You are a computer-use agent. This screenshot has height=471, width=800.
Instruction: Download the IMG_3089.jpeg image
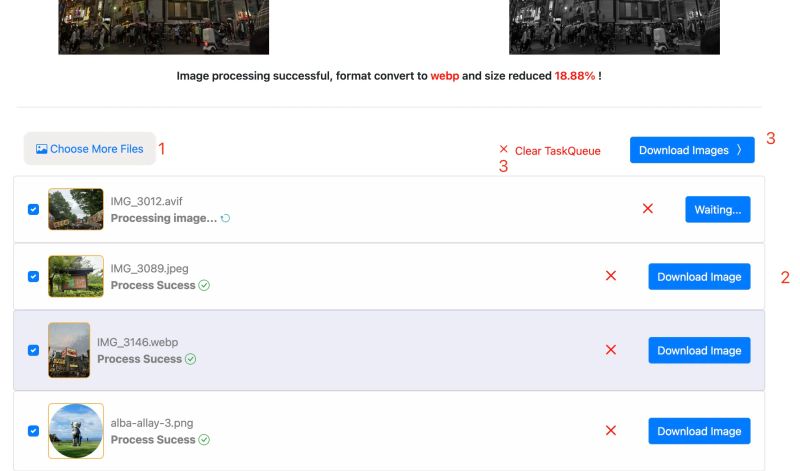[x=699, y=277]
